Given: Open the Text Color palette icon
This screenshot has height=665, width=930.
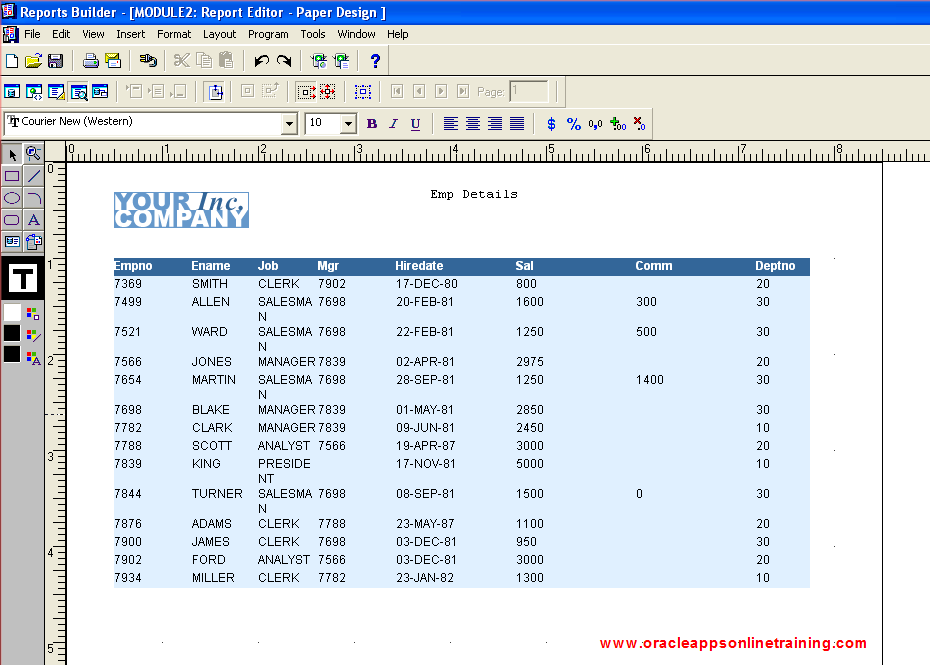Looking at the screenshot, I should click(x=33, y=357).
